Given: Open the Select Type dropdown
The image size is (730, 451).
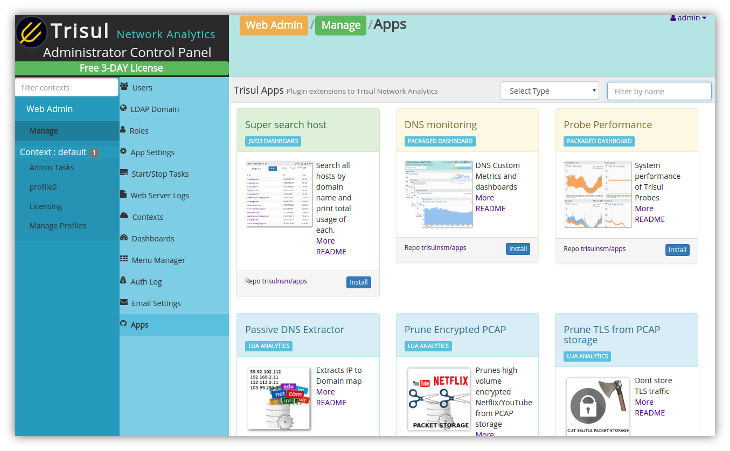Looking at the screenshot, I should pyautogui.click(x=549, y=91).
